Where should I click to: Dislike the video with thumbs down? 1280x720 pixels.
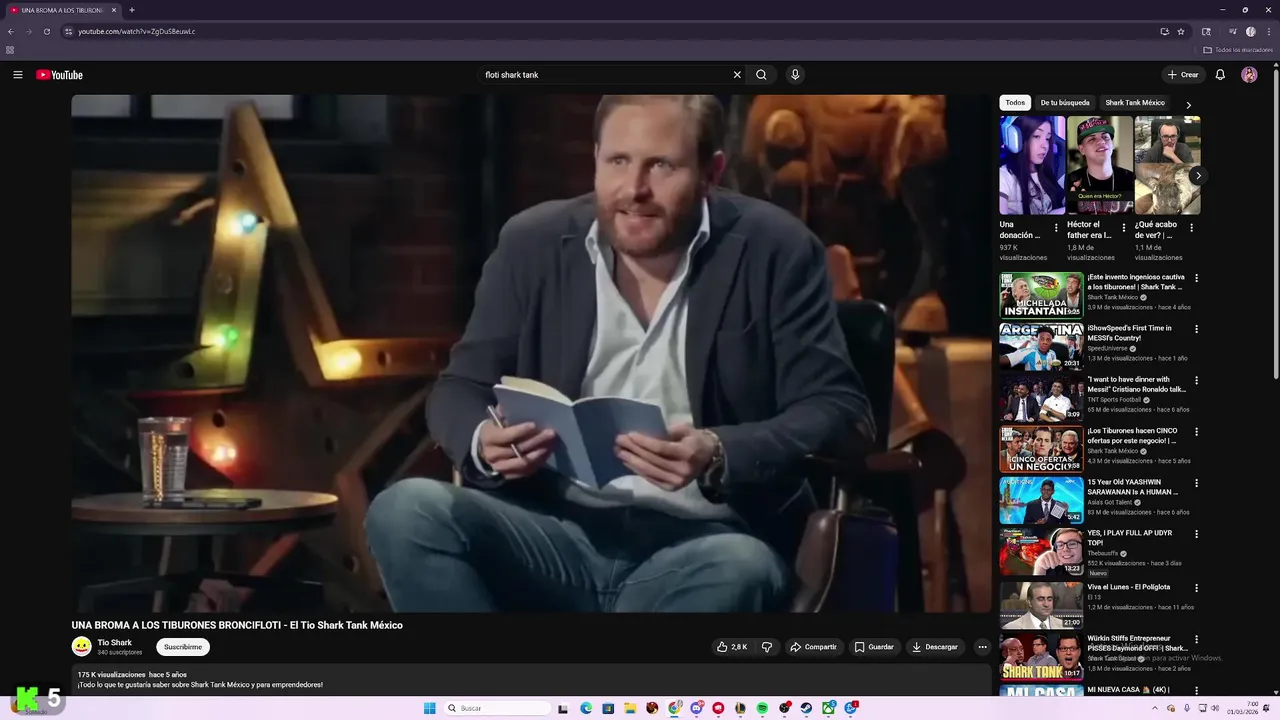767,647
